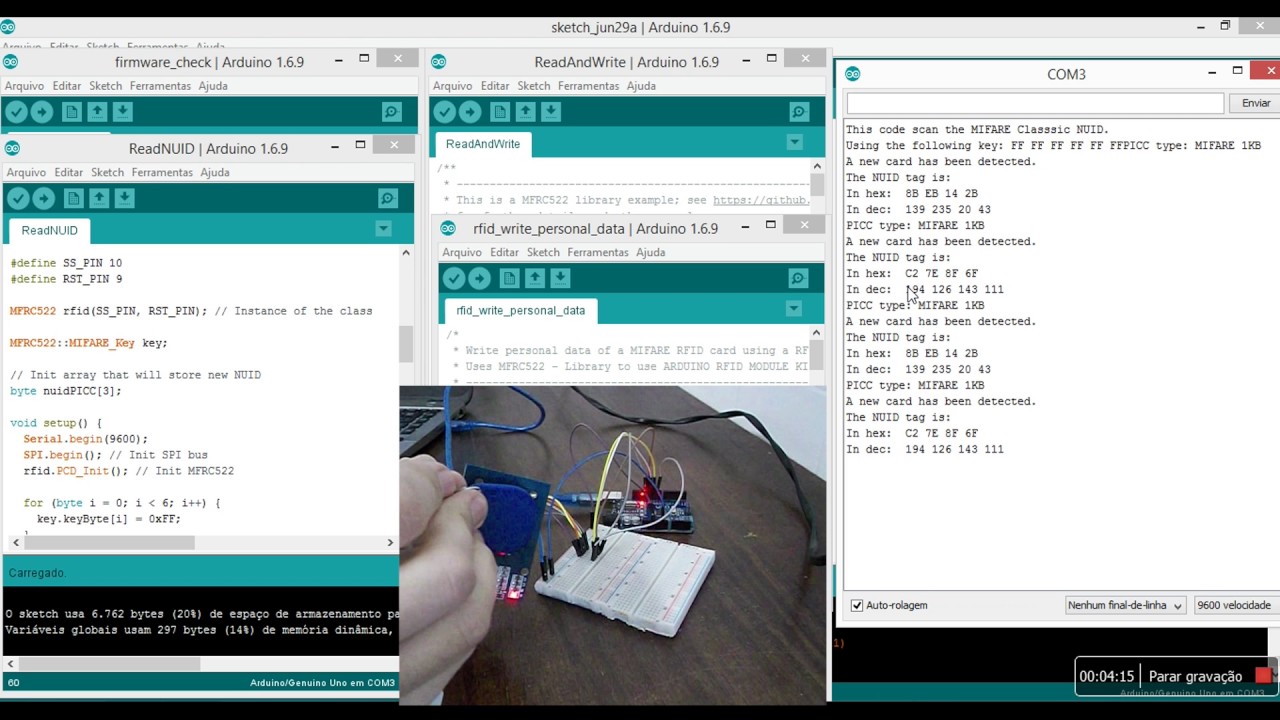Open Arquivo menu in rfid_write_personal_data window

click(x=462, y=252)
